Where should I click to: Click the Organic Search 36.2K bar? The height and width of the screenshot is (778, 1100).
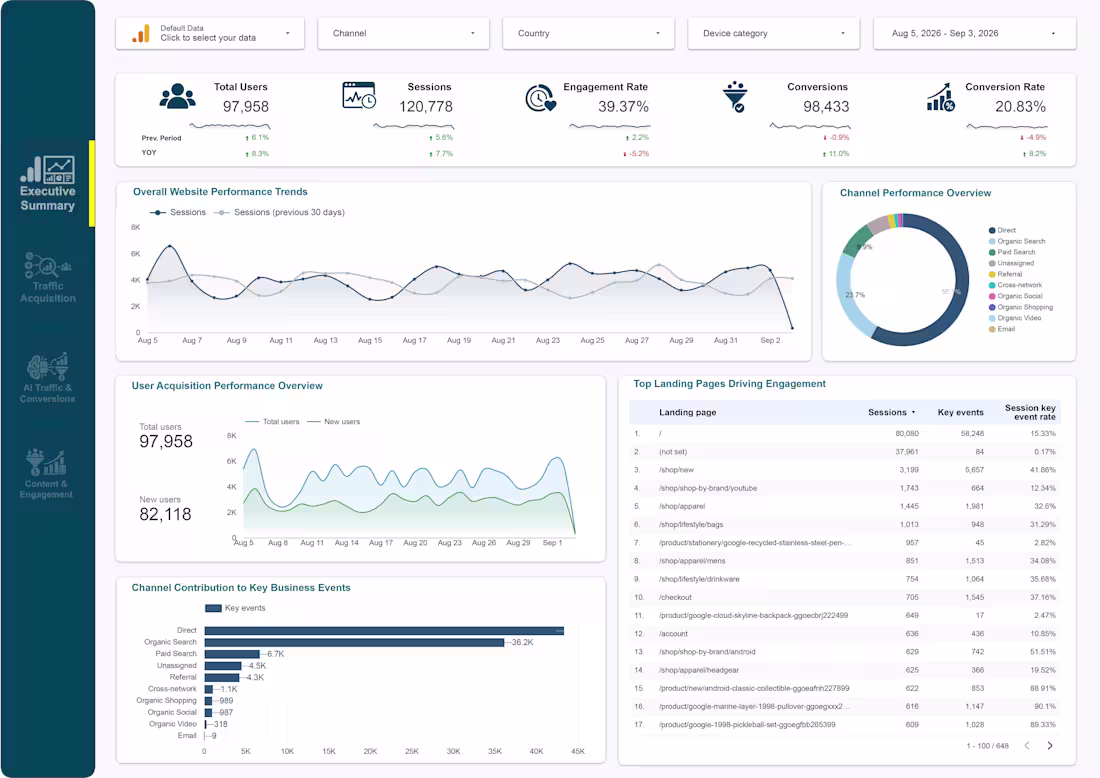click(354, 643)
